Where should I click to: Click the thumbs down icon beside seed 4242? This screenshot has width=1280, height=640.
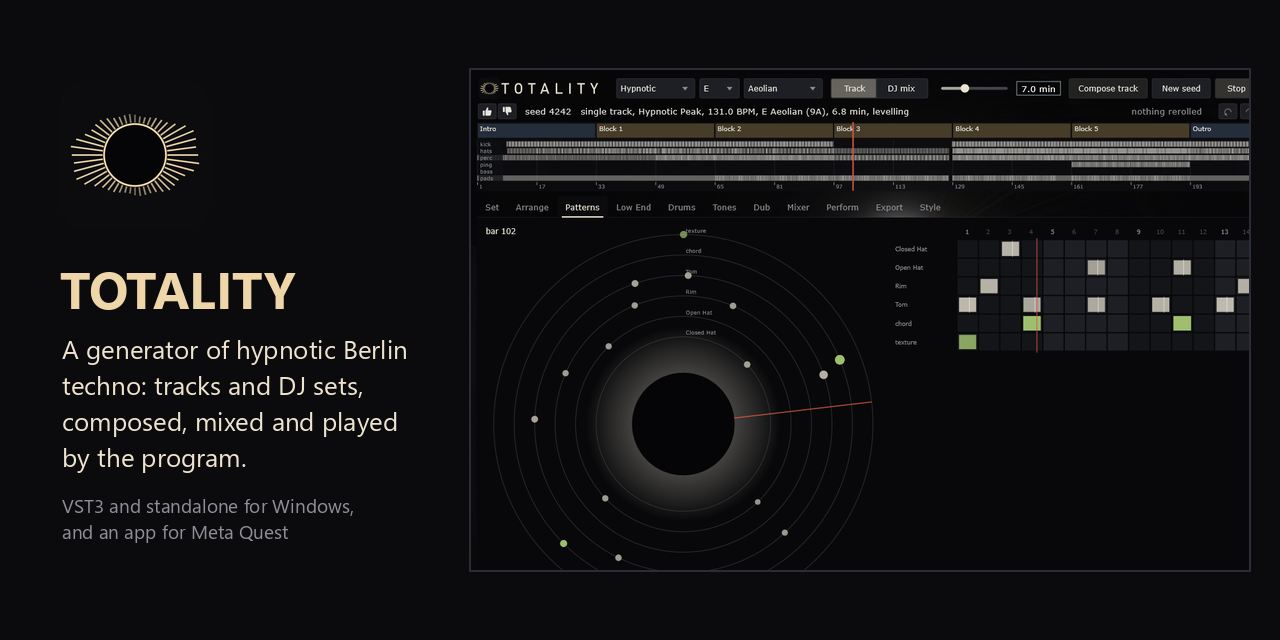507,112
